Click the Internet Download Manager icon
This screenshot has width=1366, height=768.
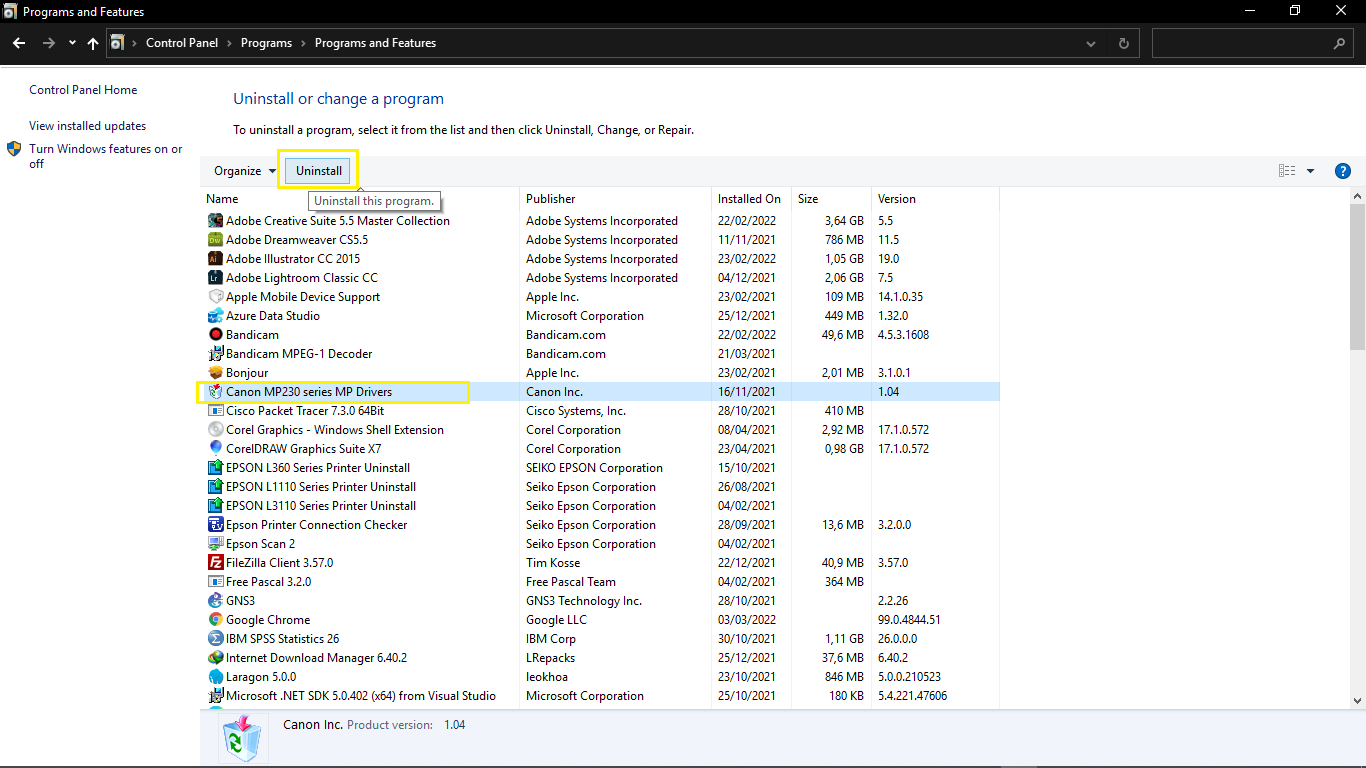click(215, 658)
